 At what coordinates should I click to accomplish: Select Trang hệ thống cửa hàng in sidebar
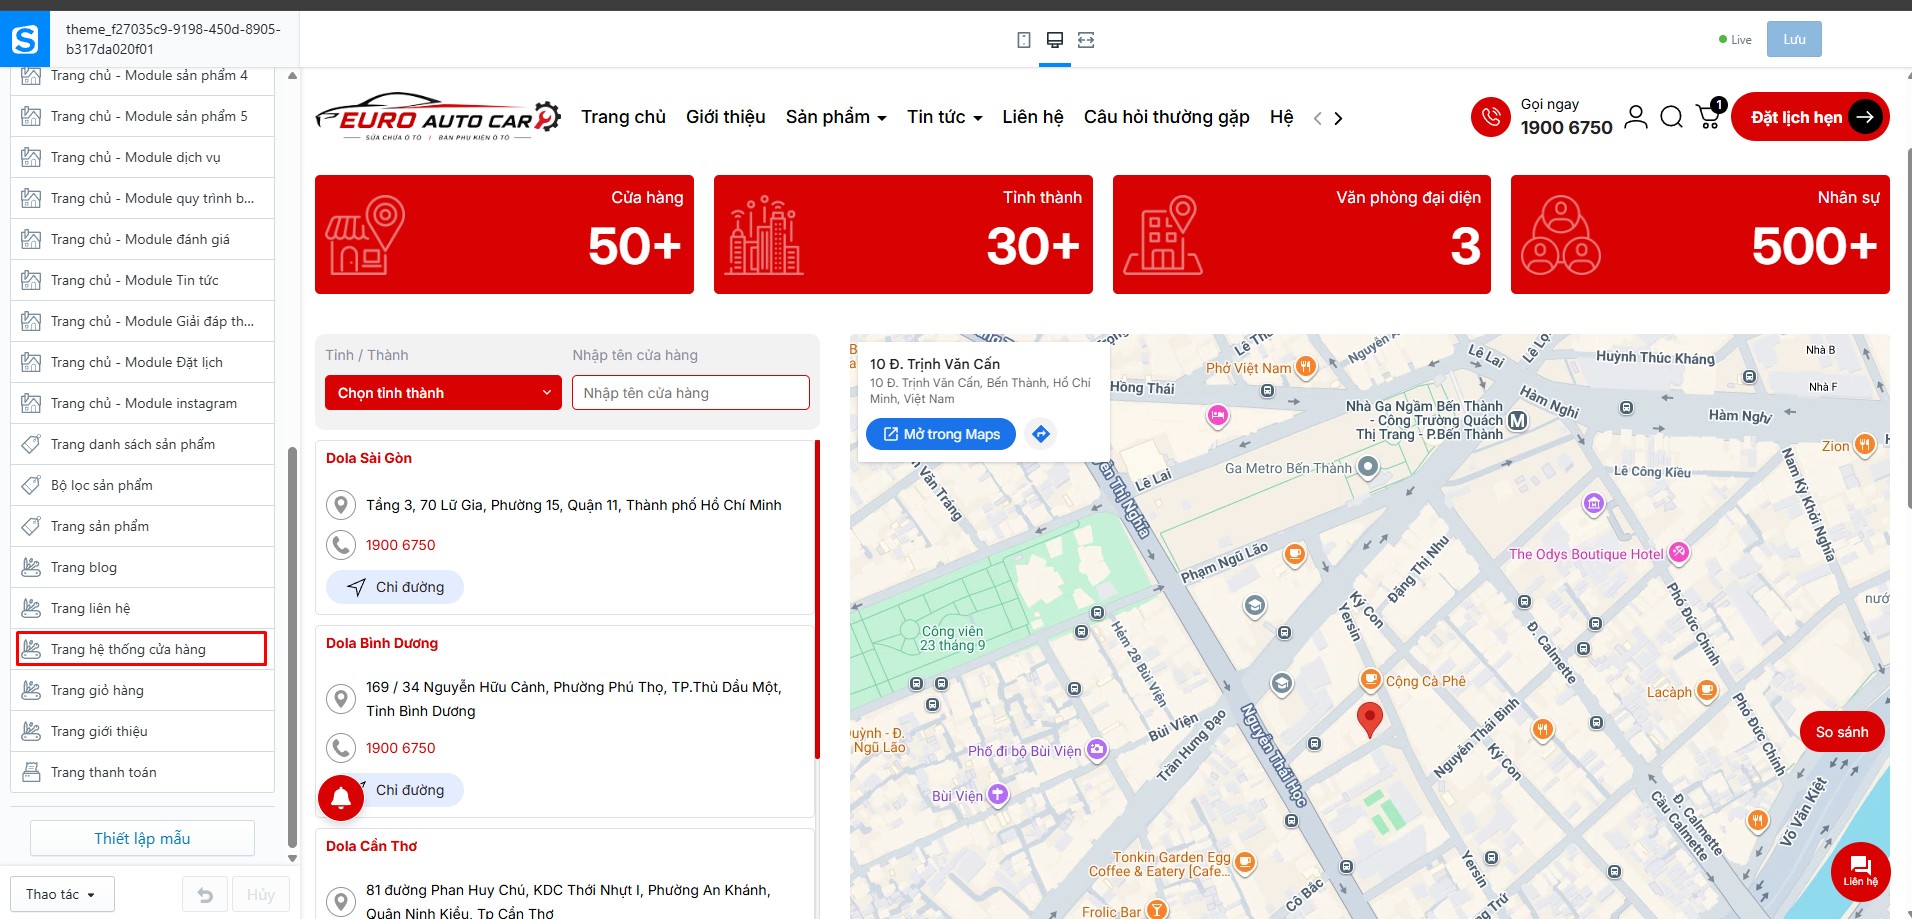tap(142, 649)
